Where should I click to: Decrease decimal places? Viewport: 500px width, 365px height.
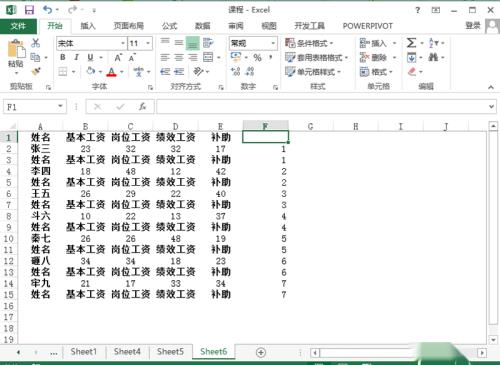coord(250,71)
